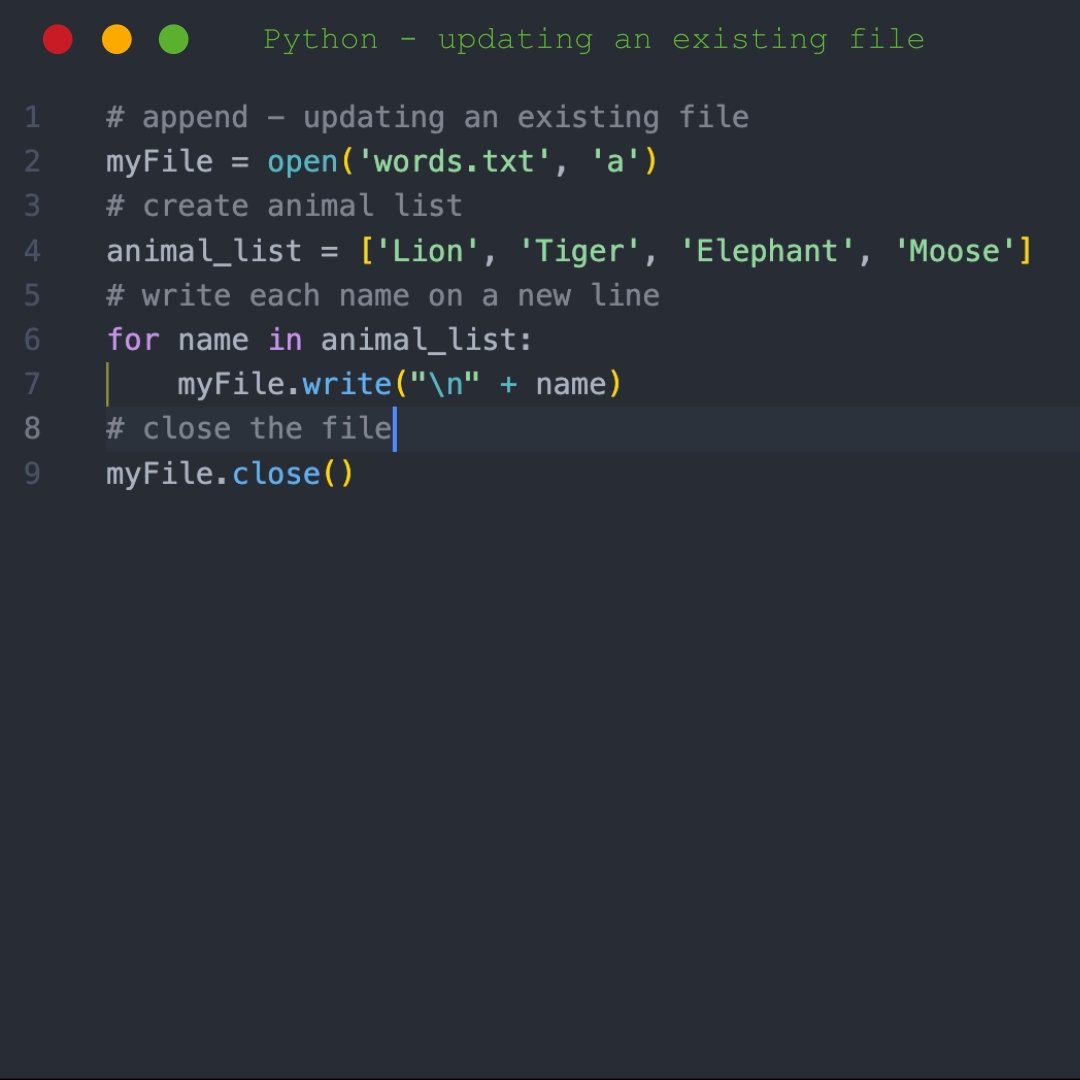Click the "\n" string on line 7
The image size is (1080, 1080).
[x=445, y=384]
